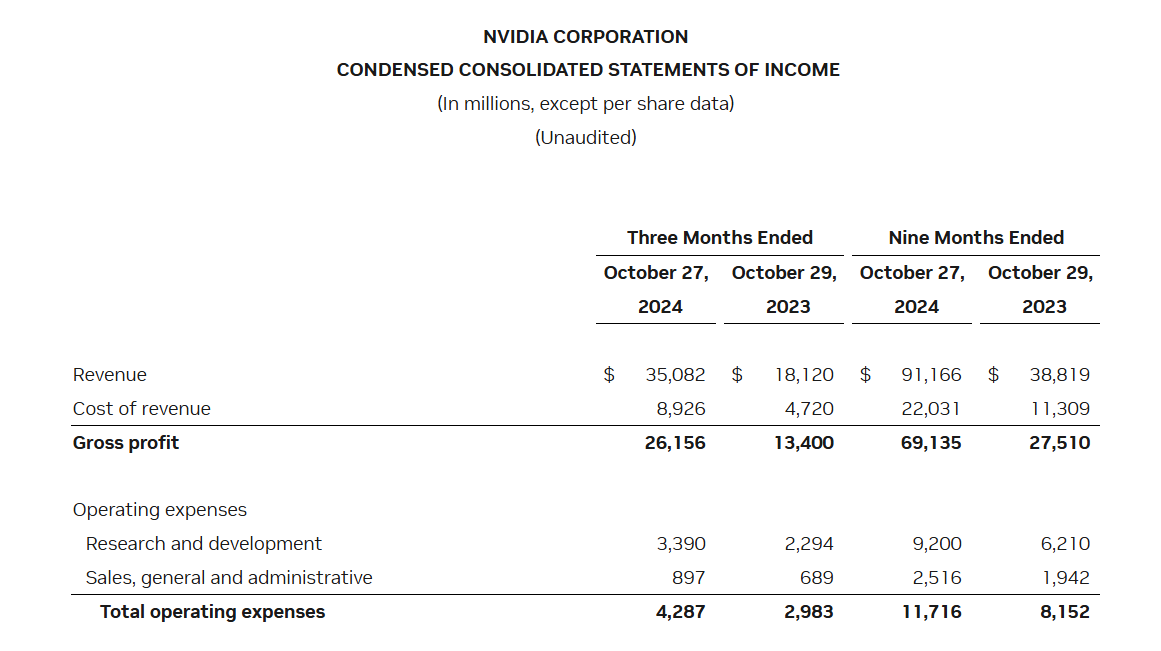Select SG&A value 897
1161x651 pixels.
click(x=689, y=578)
